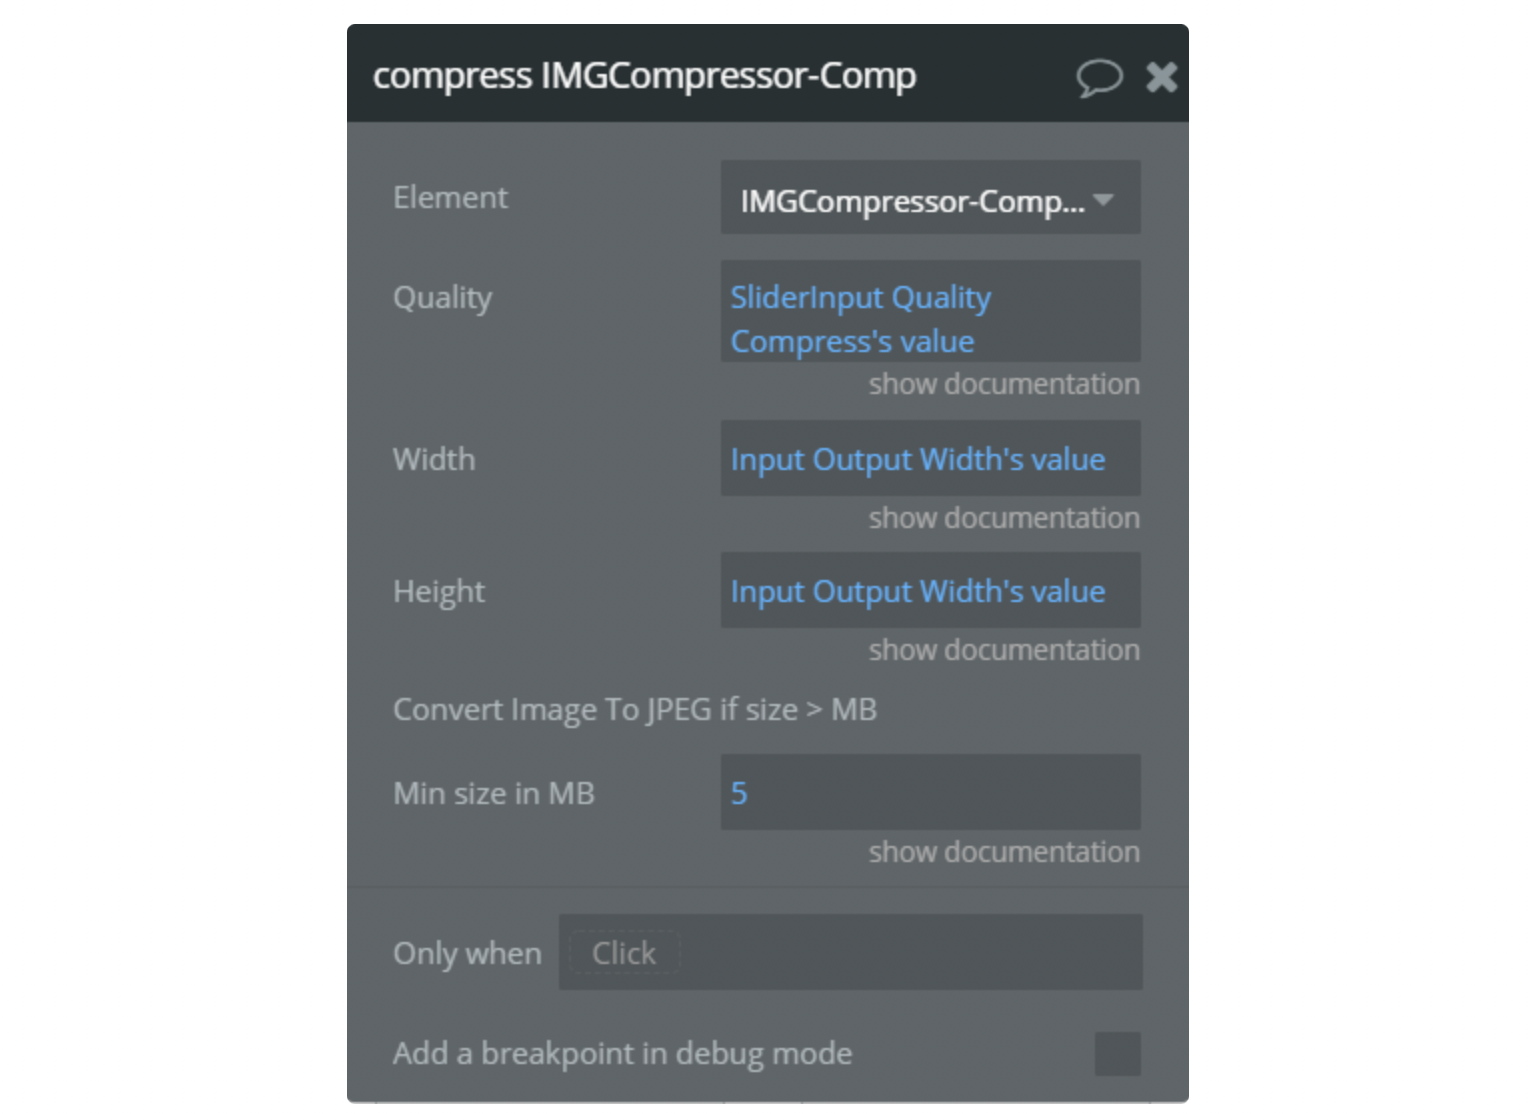Screen dimensions: 1530x1120
Task: Open the comment bubble icon
Action: 1098,77
